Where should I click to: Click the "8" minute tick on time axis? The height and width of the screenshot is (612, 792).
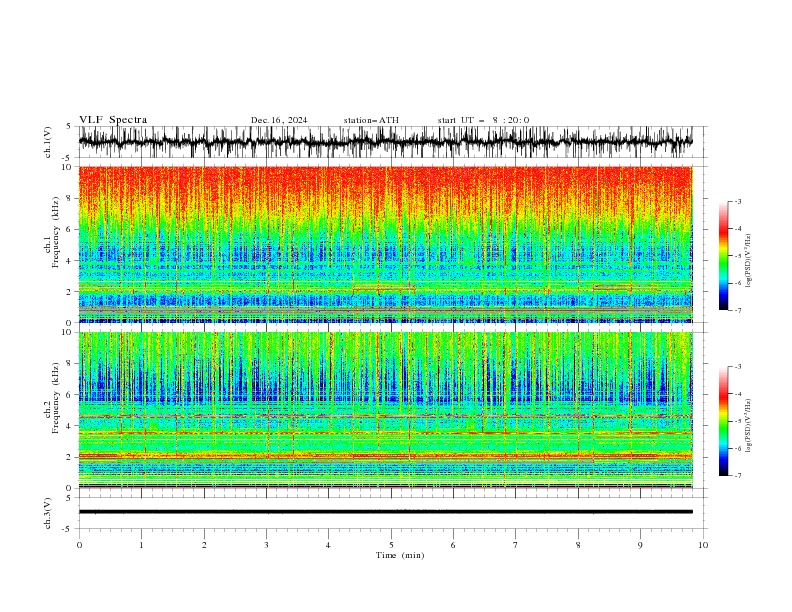tap(578, 545)
